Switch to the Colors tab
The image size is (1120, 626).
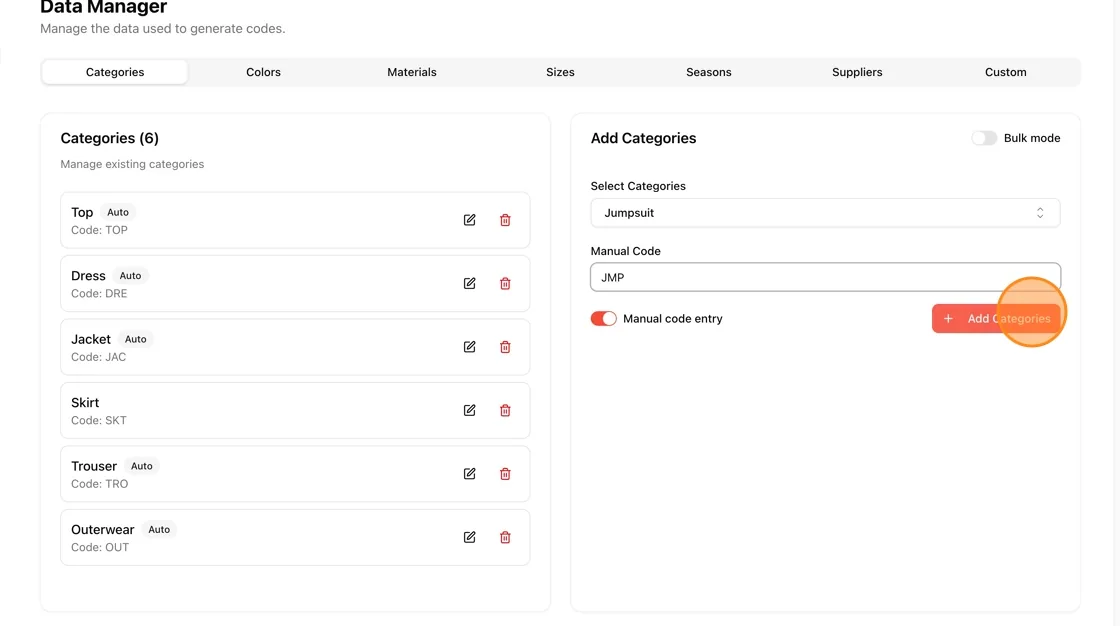point(264,72)
